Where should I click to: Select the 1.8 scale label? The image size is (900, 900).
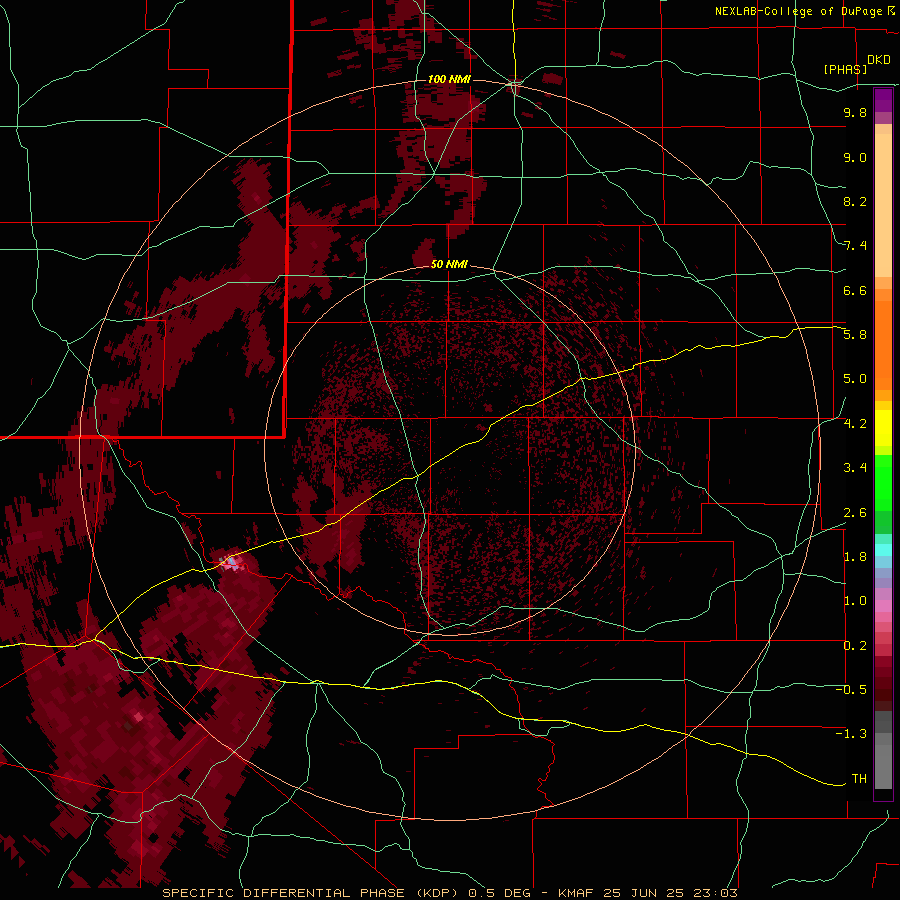coord(855,557)
